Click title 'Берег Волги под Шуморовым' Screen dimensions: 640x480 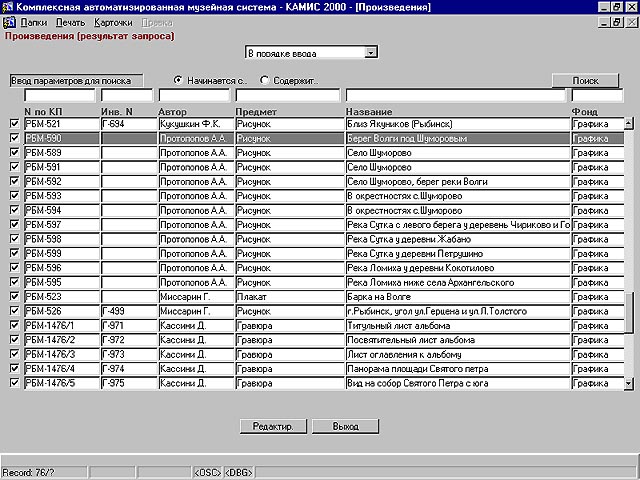coord(458,138)
